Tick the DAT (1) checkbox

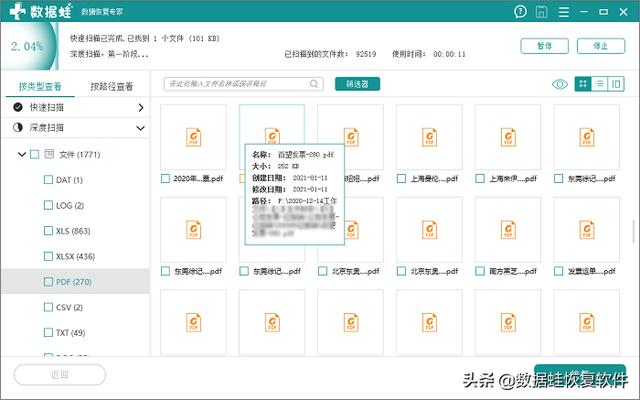coord(48,180)
